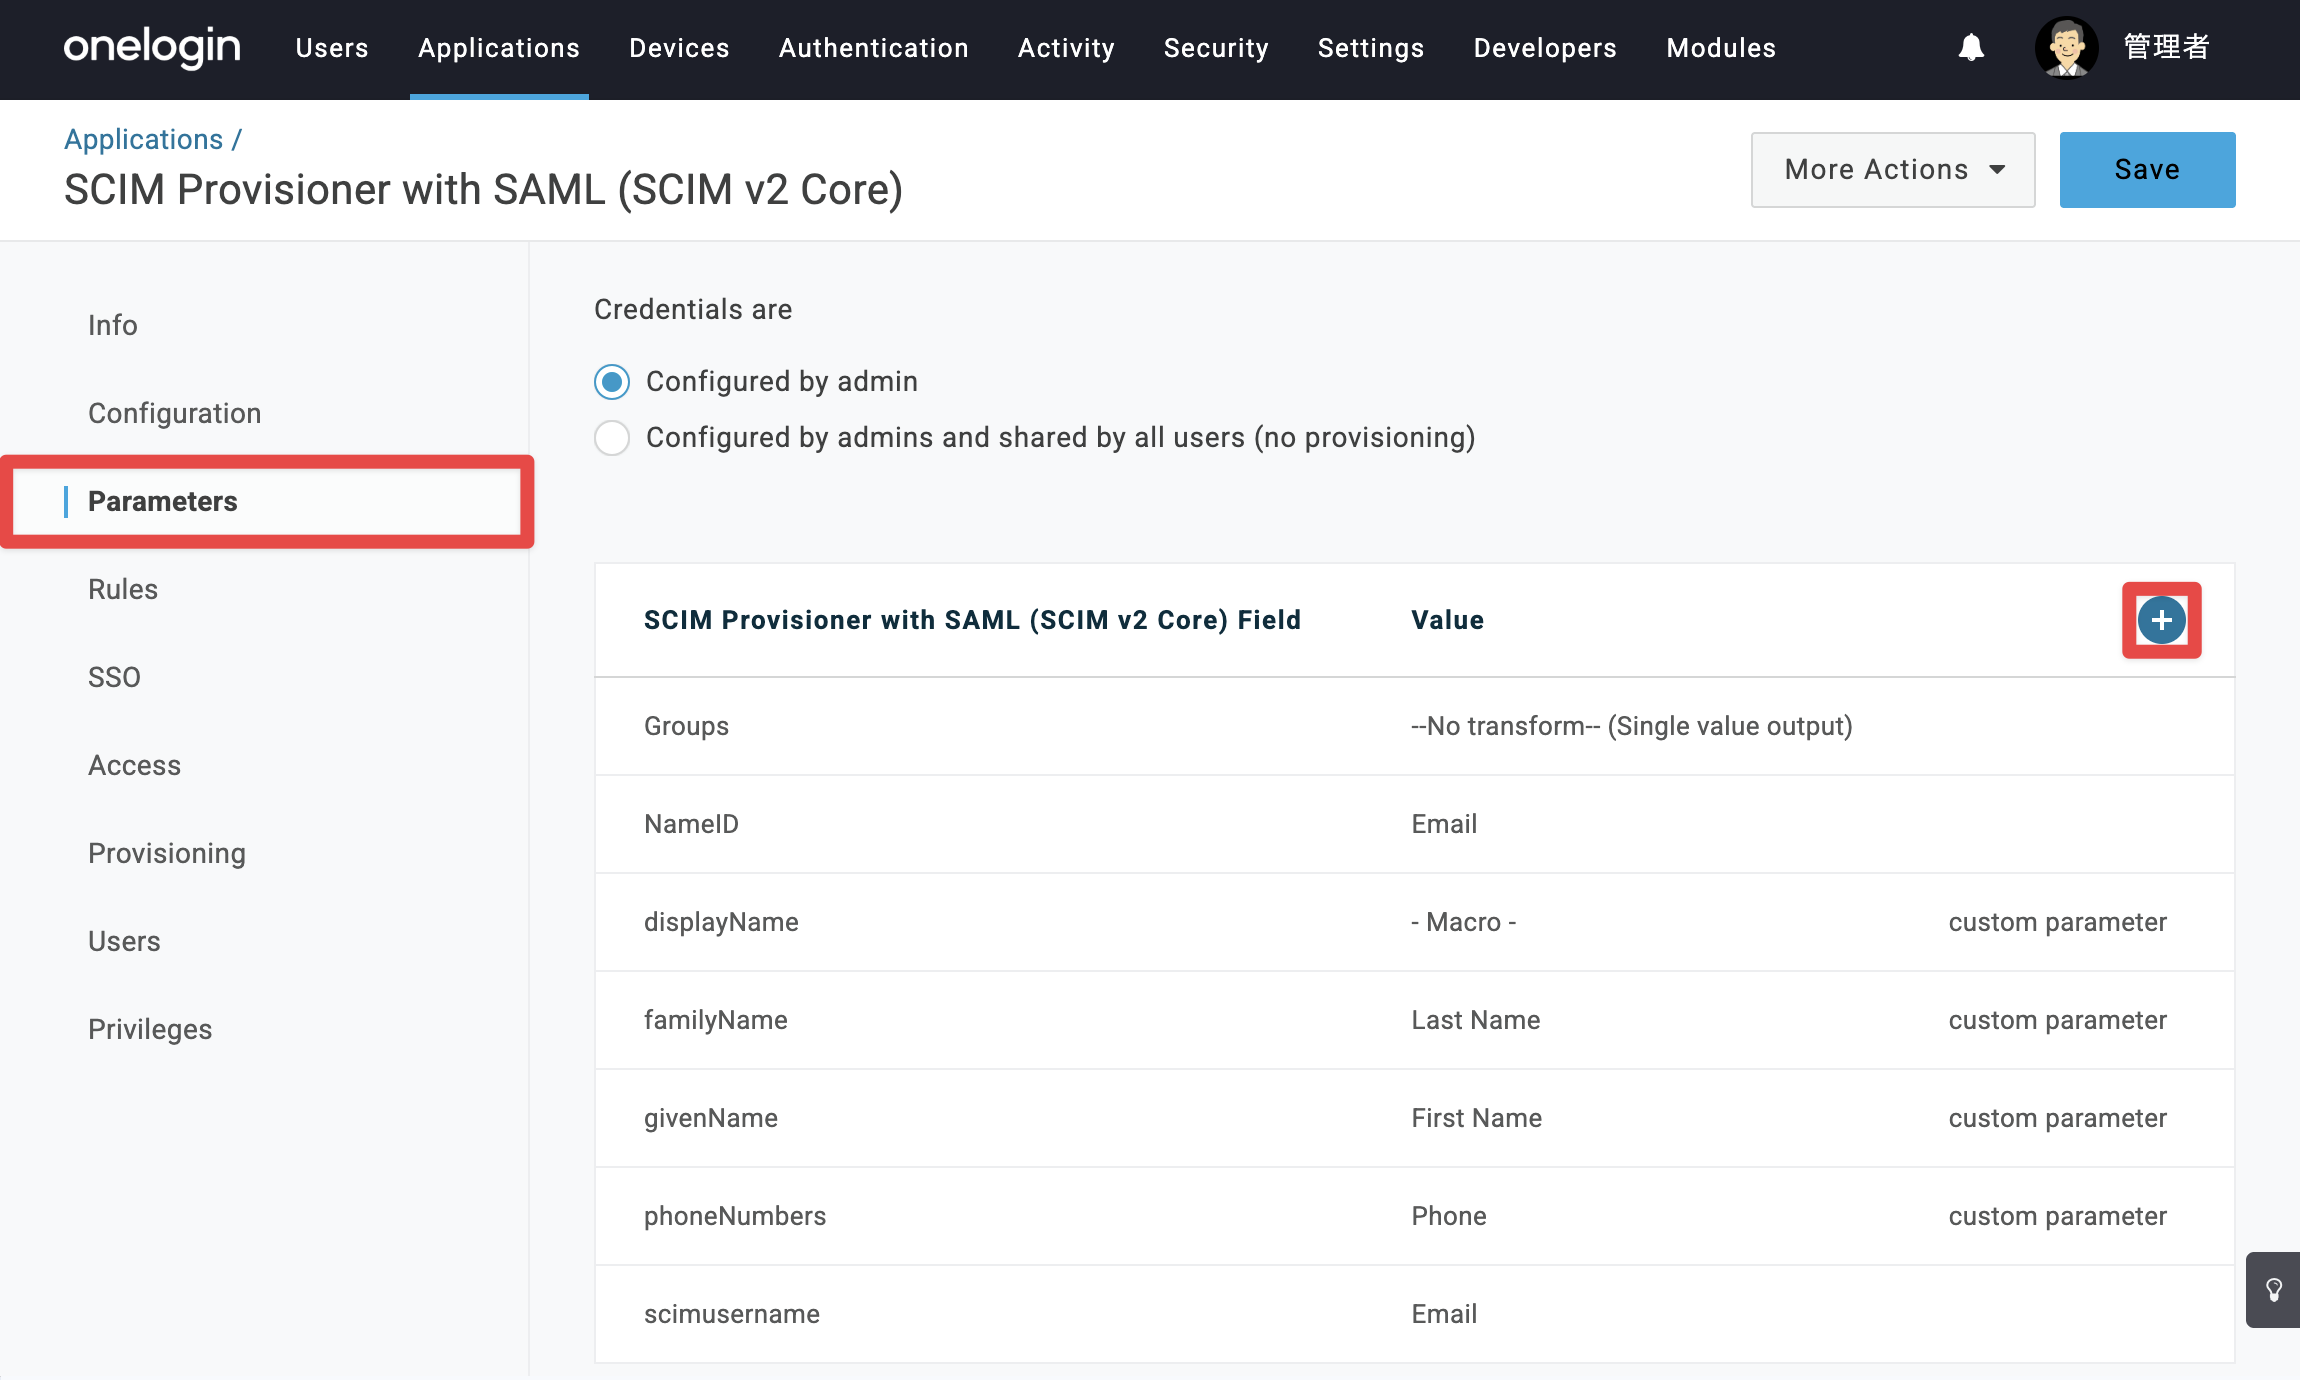Open the Developers menu
This screenshot has width=2300, height=1380.
point(1545,48)
